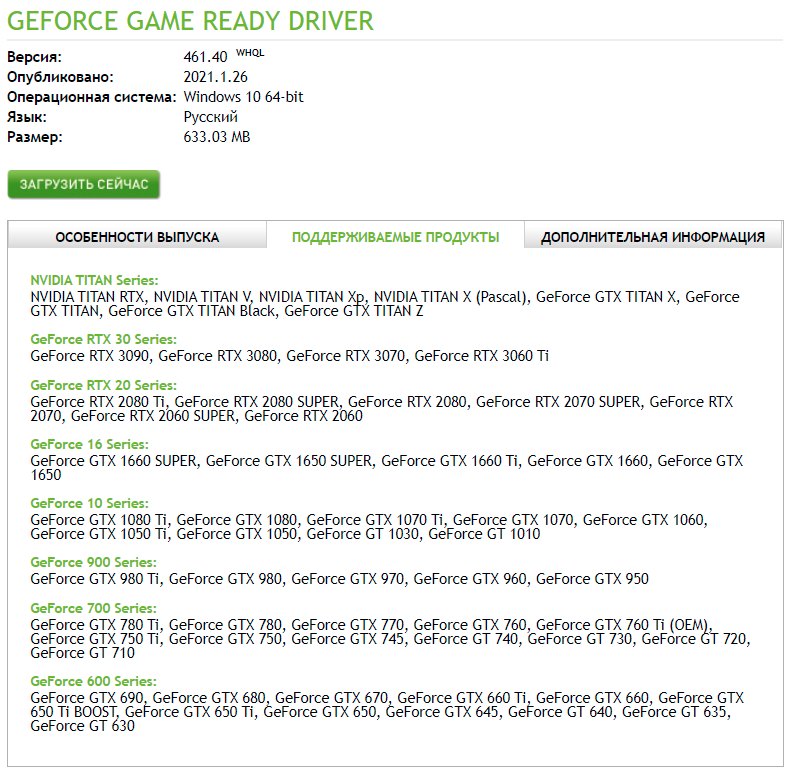Click the GeForce 700 Series heading
The height and width of the screenshot is (774, 797).
coord(93,608)
